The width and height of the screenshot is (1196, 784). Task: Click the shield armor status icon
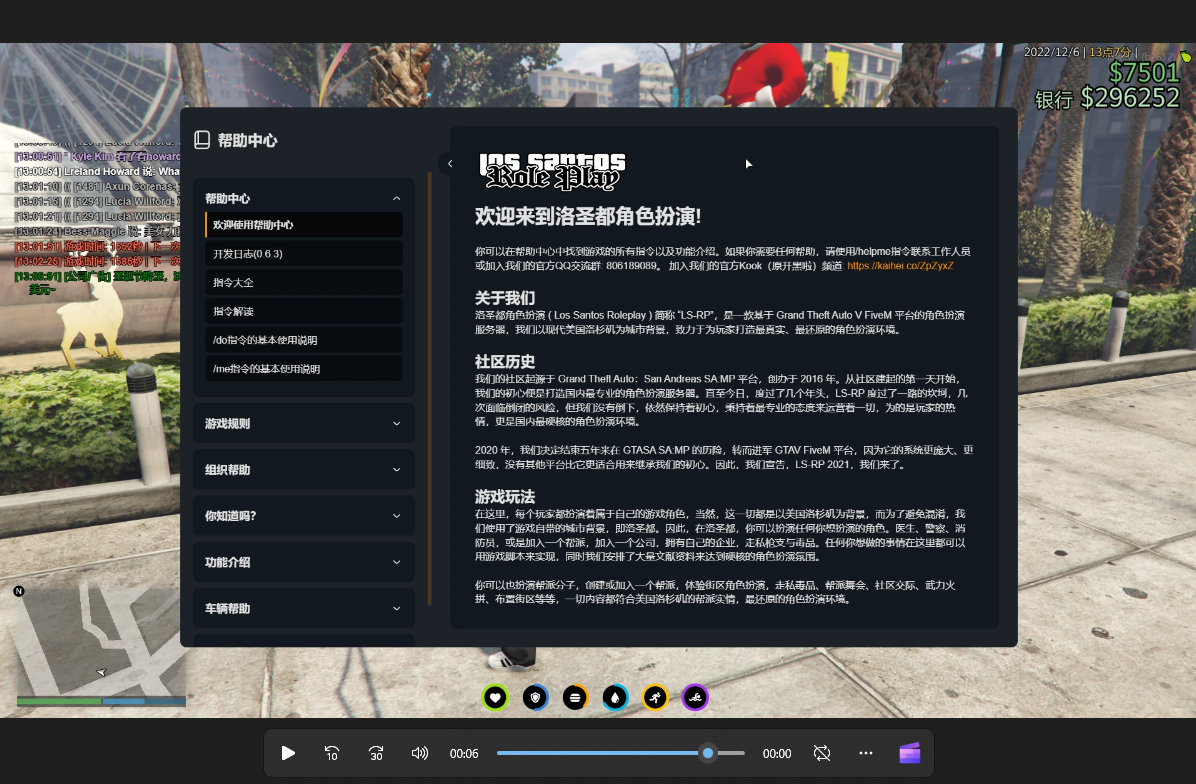pos(535,697)
